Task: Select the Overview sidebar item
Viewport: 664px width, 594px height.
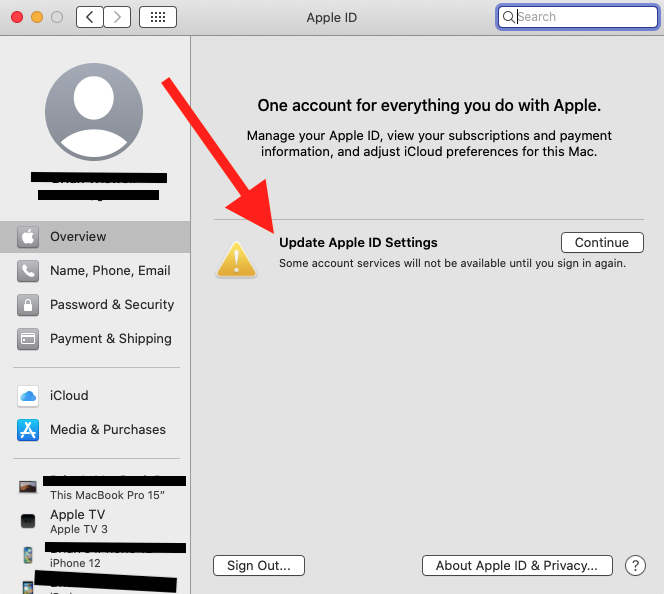Action: (x=95, y=237)
